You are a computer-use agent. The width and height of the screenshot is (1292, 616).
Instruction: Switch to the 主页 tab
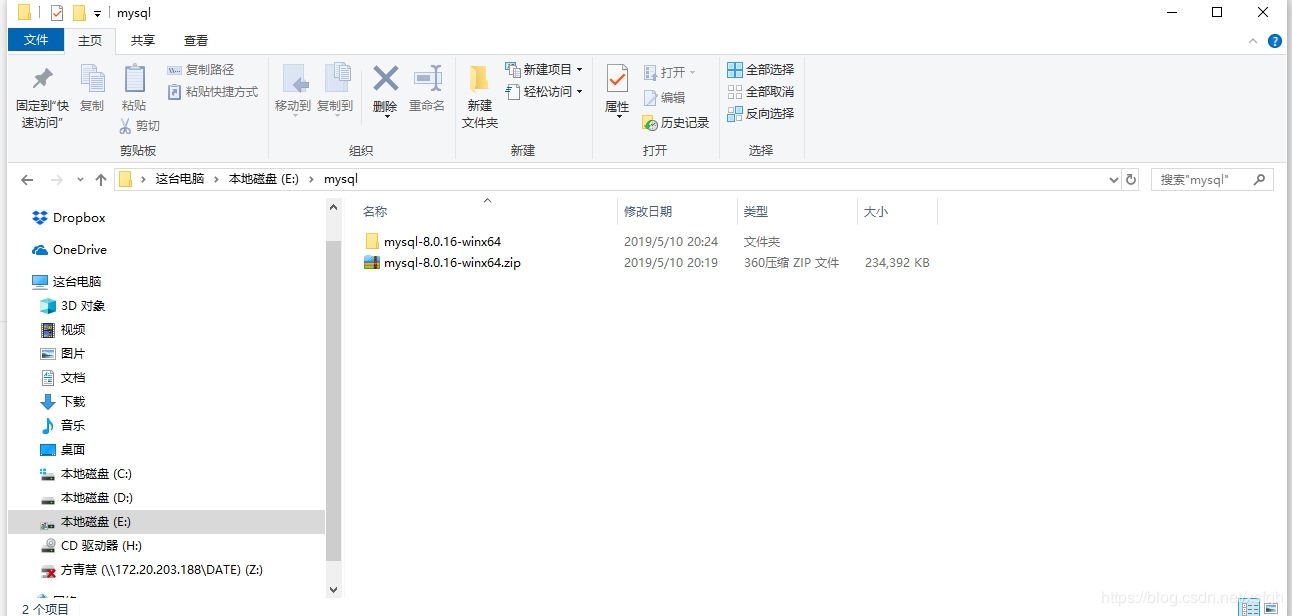[90, 41]
